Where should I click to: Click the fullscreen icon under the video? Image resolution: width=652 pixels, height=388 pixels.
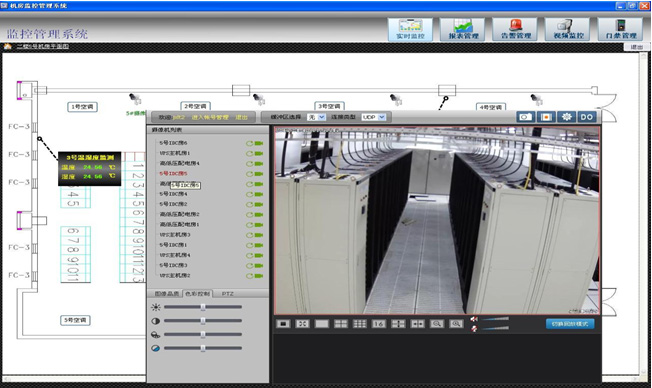tap(302, 324)
